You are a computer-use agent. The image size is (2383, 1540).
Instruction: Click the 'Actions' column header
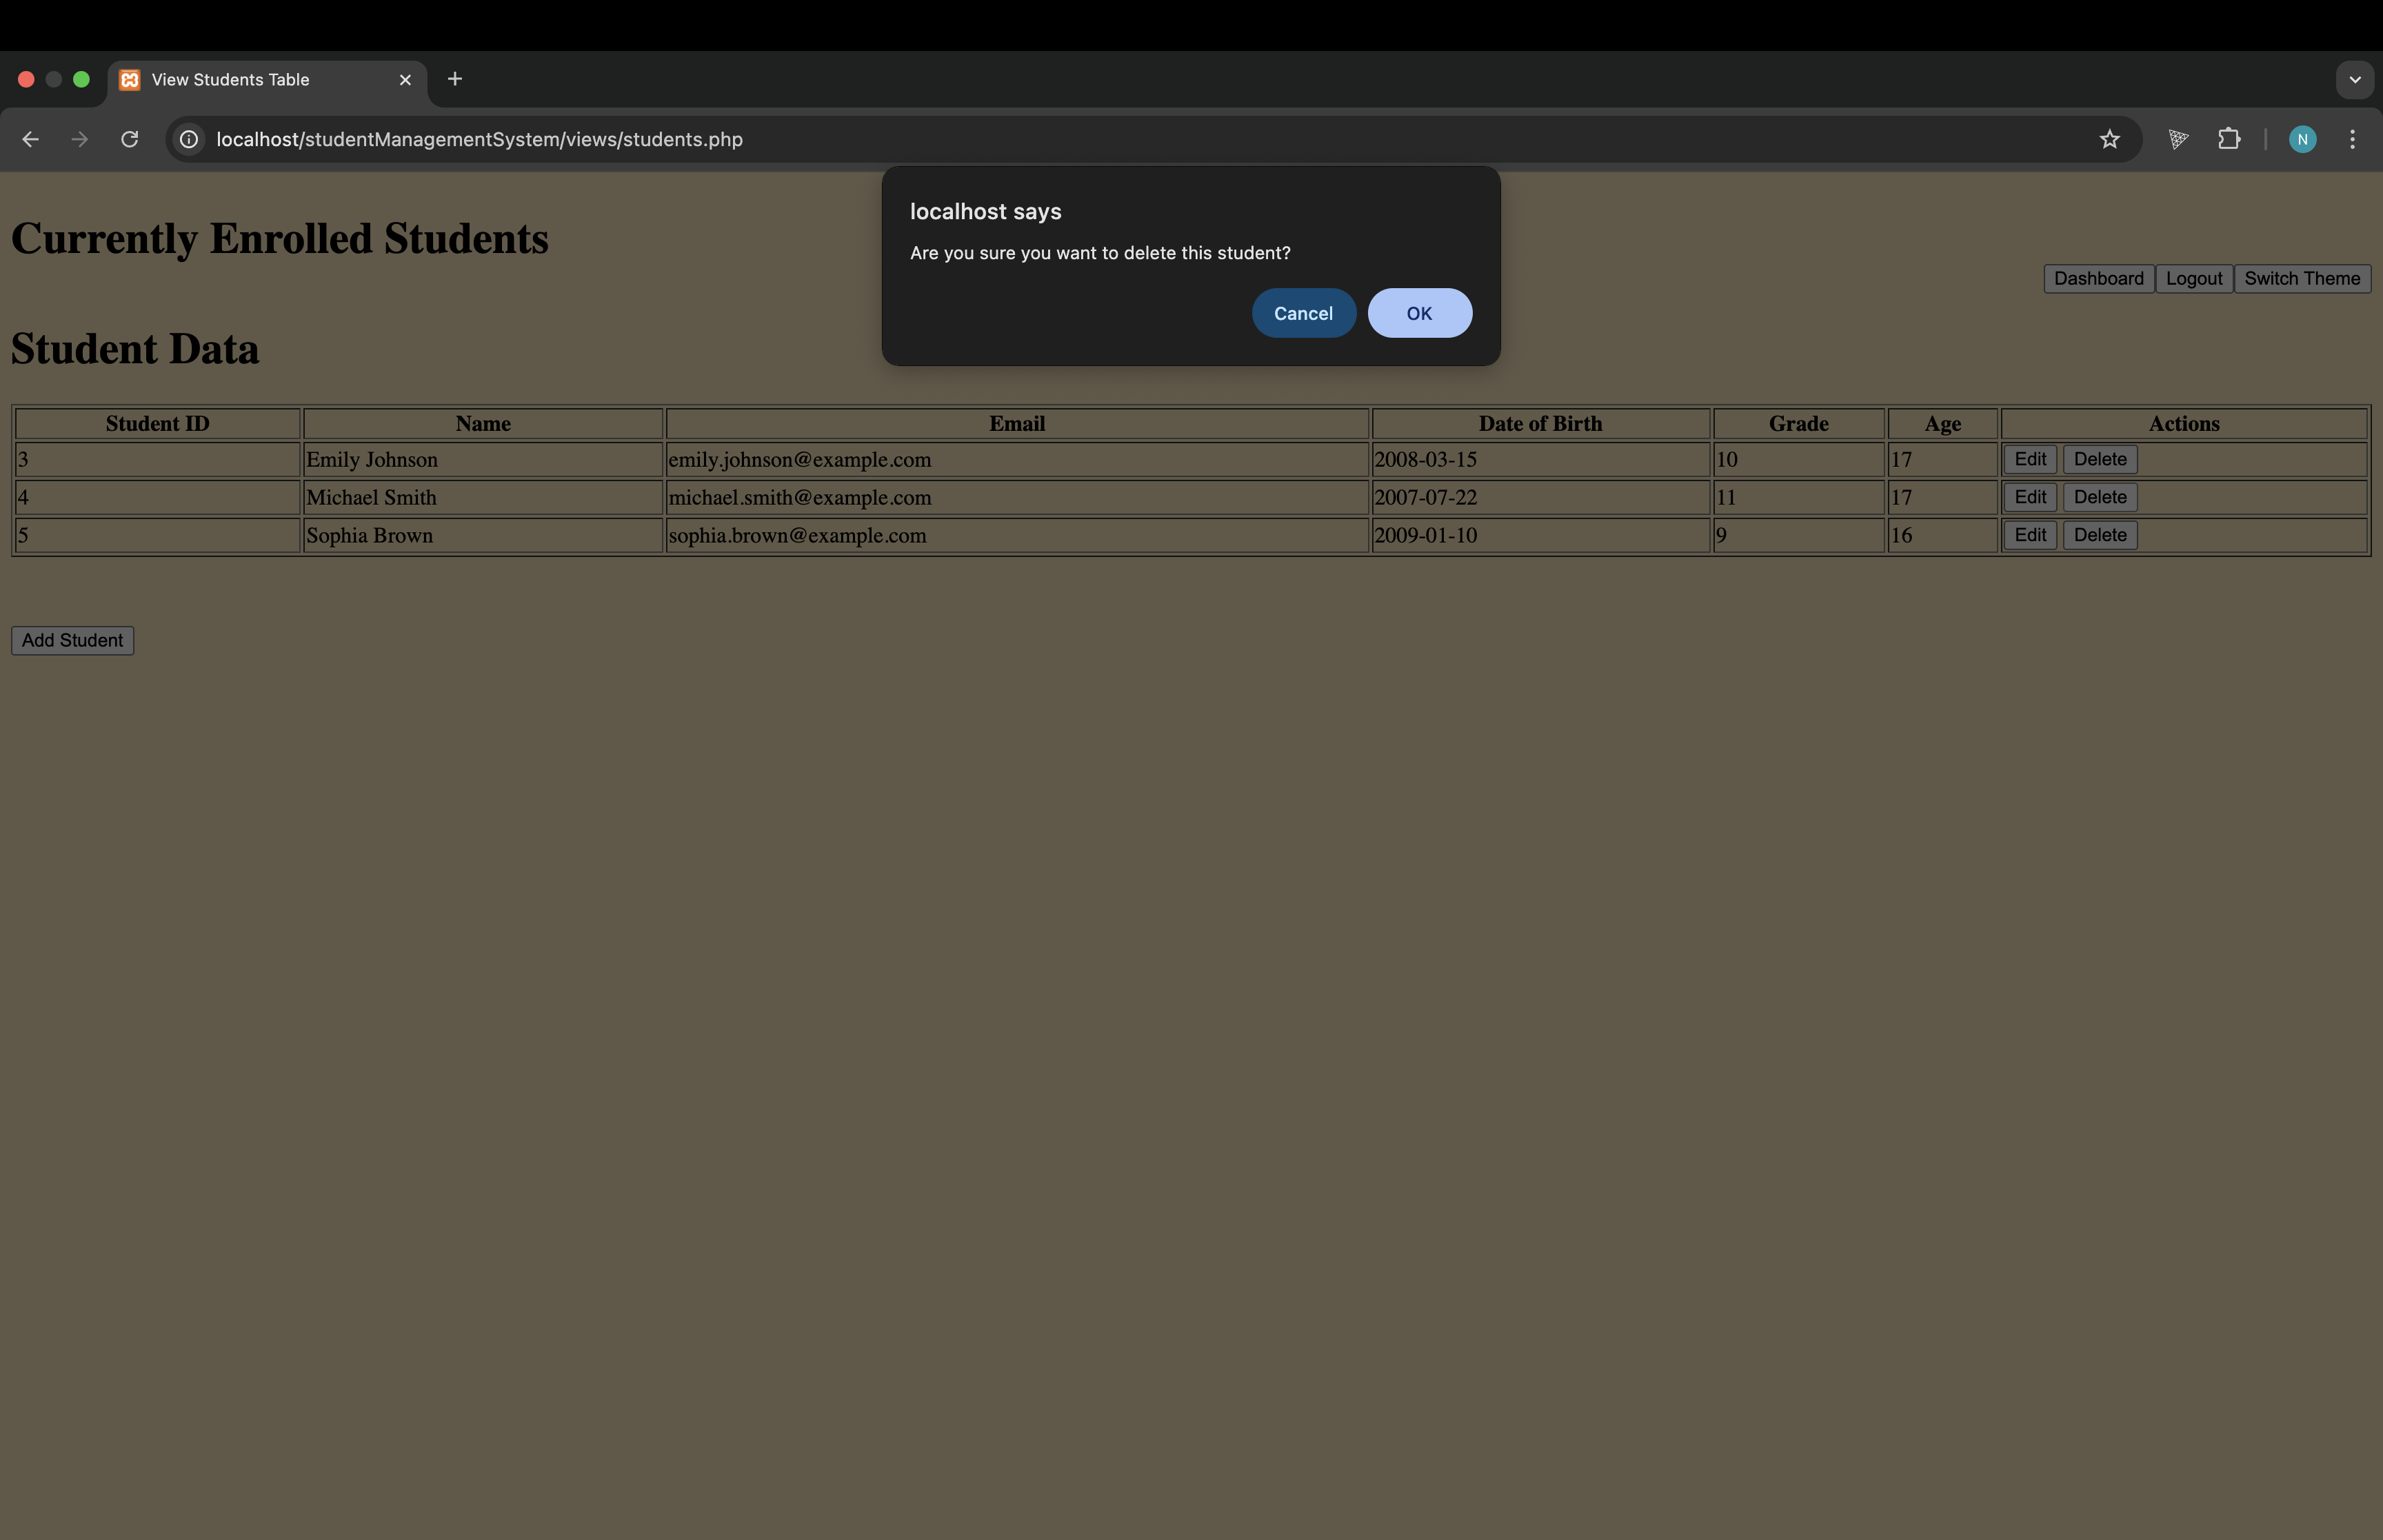pyautogui.click(x=2183, y=424)
